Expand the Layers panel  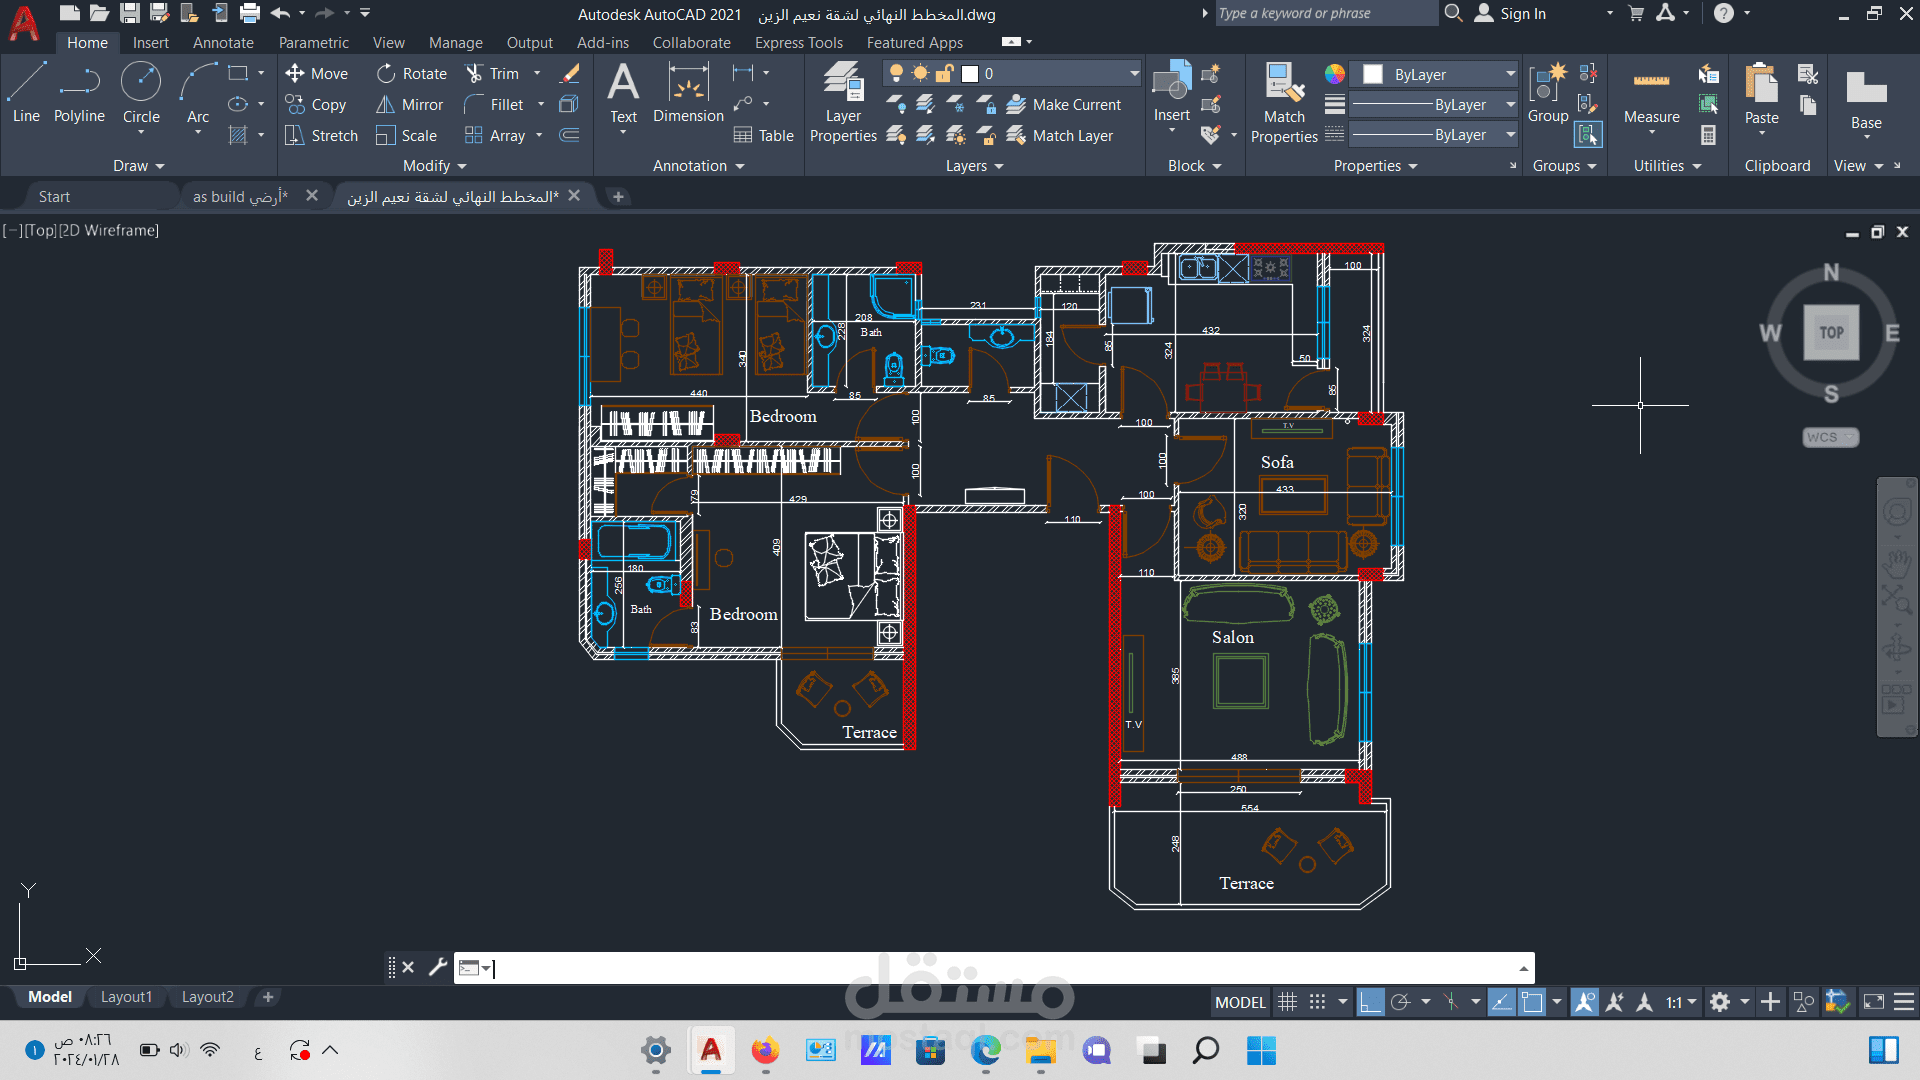point(975,166)
